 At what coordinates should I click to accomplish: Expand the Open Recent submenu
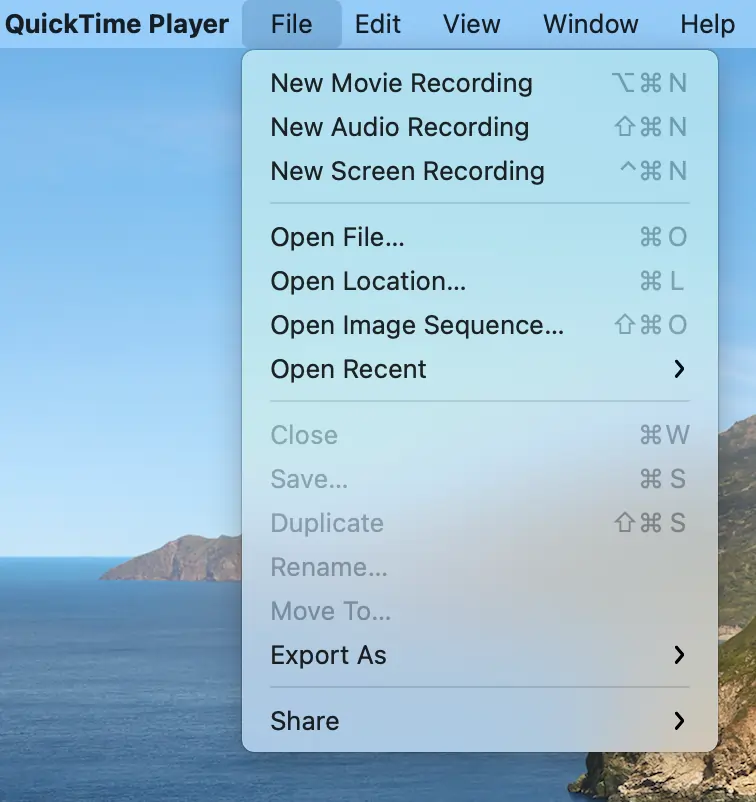tap(480, 369)
